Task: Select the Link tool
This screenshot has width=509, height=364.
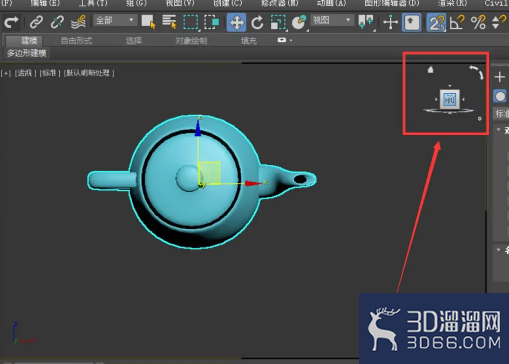Action: click(36, 22)
